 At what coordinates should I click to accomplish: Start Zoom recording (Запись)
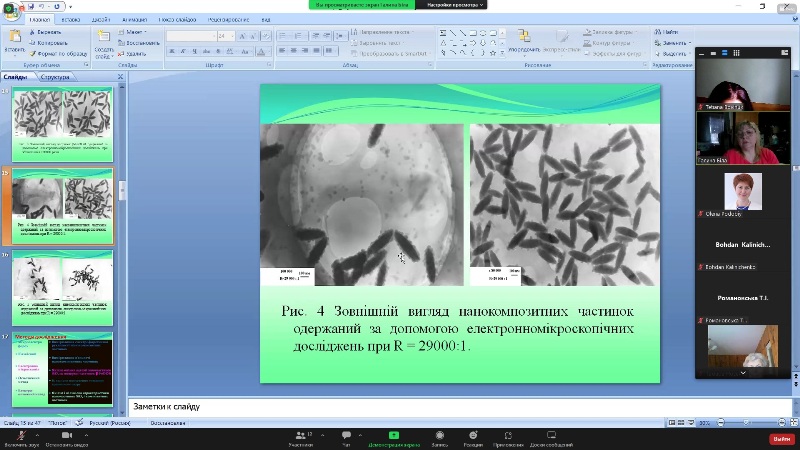pyautogui.click(x=439, y=437)
